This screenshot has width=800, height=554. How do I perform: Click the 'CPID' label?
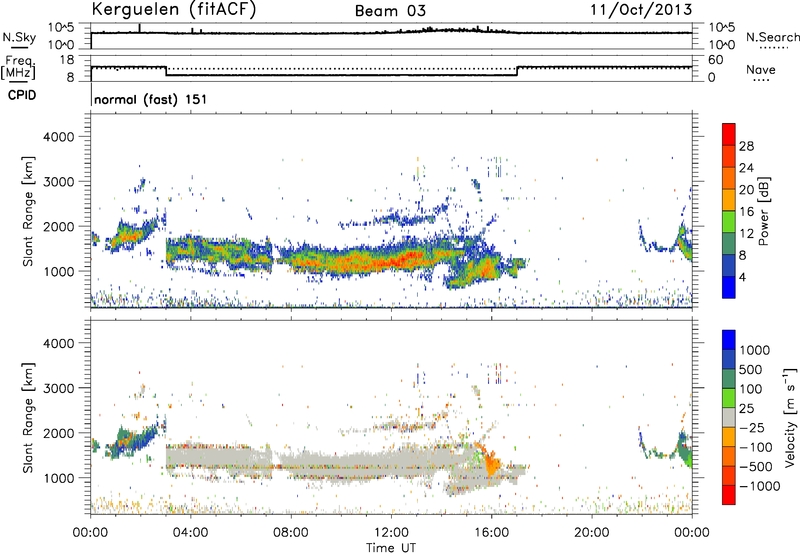pos(22,95)
